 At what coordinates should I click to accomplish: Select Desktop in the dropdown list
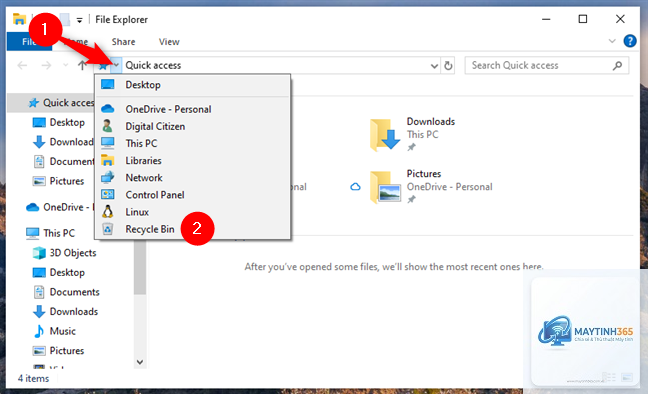tap(193, 85)
